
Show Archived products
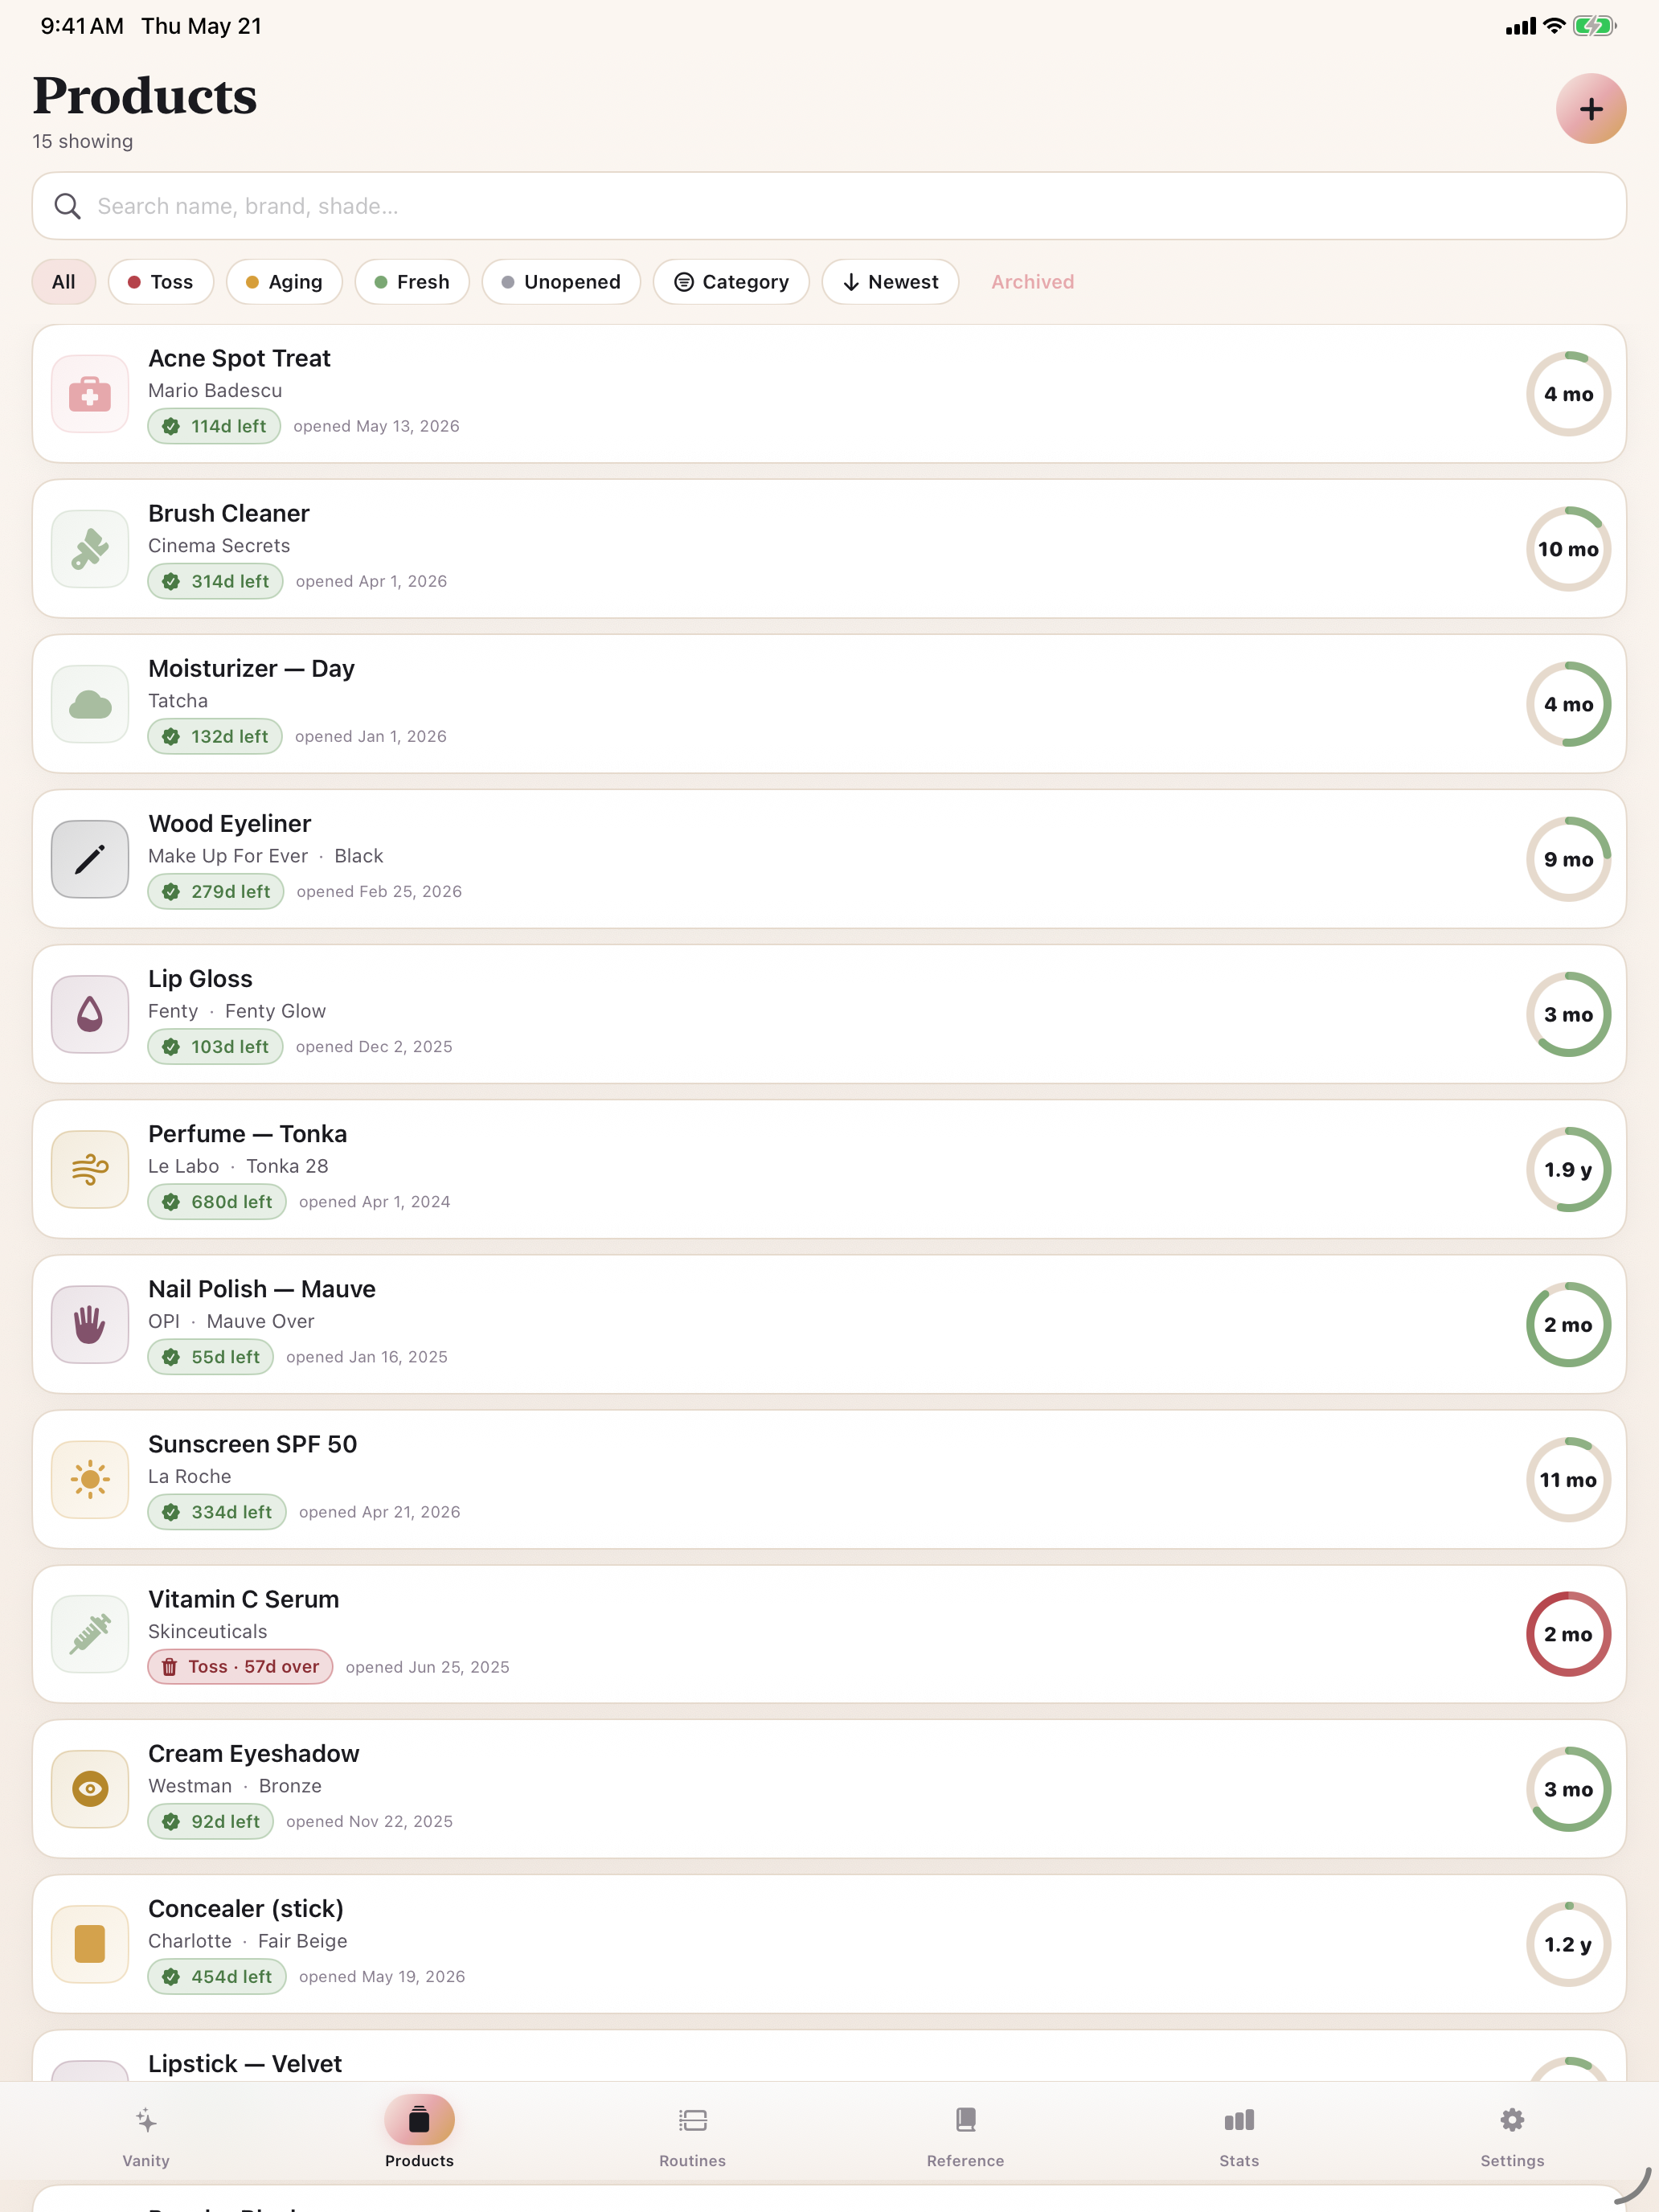1033,282
